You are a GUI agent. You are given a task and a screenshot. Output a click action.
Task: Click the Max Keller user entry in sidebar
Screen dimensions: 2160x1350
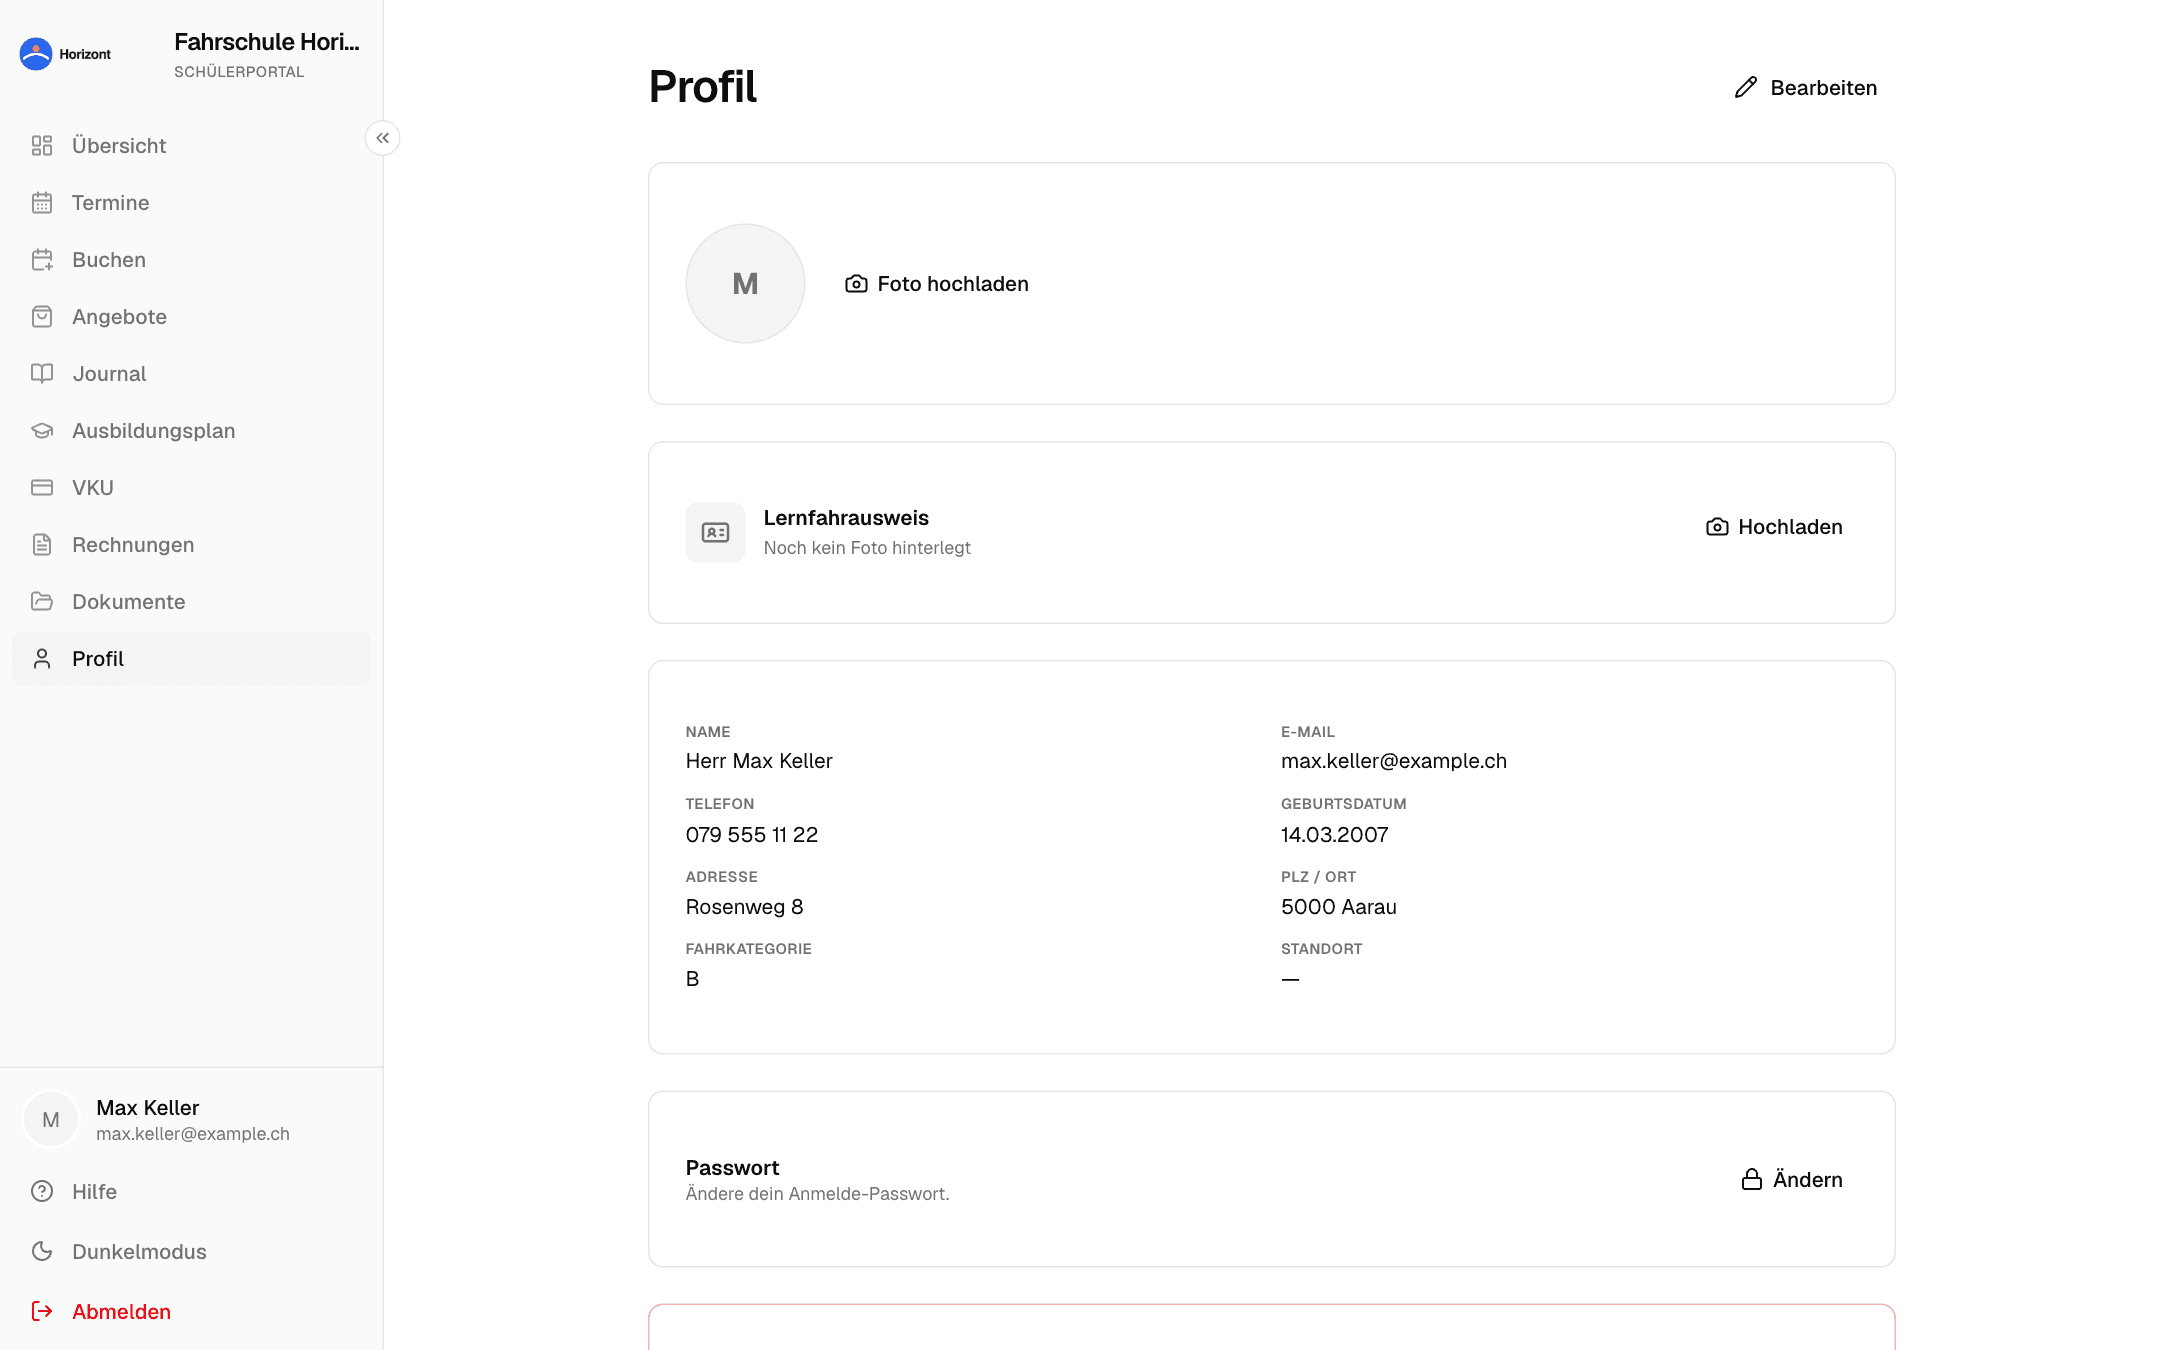[x=191, y=1120]
